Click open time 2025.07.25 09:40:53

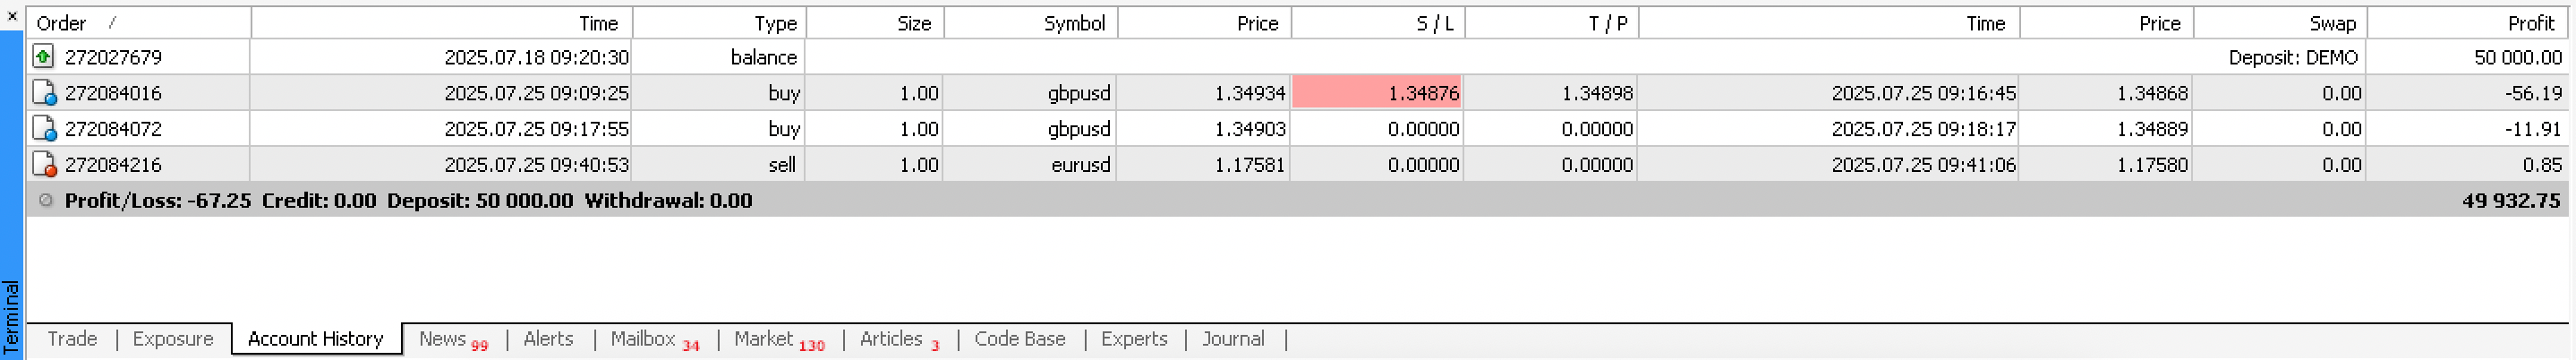[x=536, y=165]
